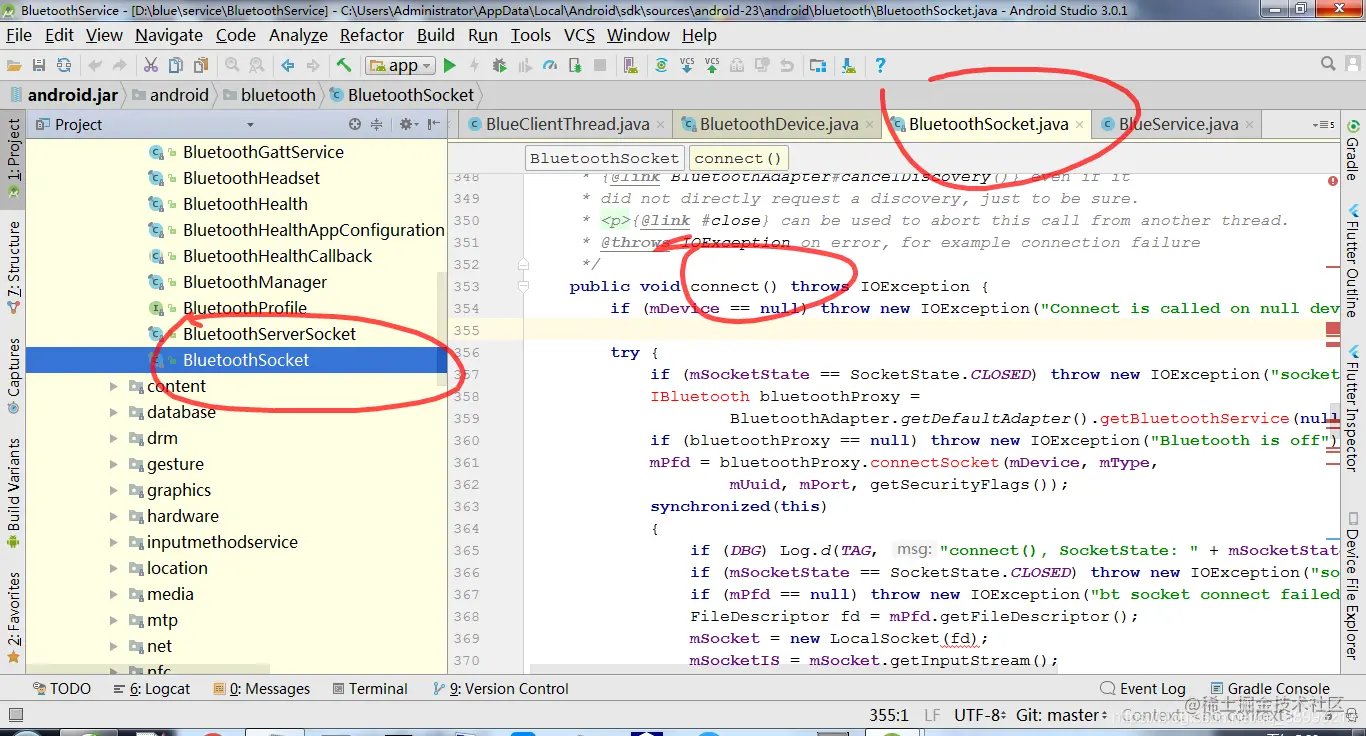Viewport: 1366px width, 736px height.
Task: Click the Sync Project with Gradle icon
Action: tap(662, 65)
